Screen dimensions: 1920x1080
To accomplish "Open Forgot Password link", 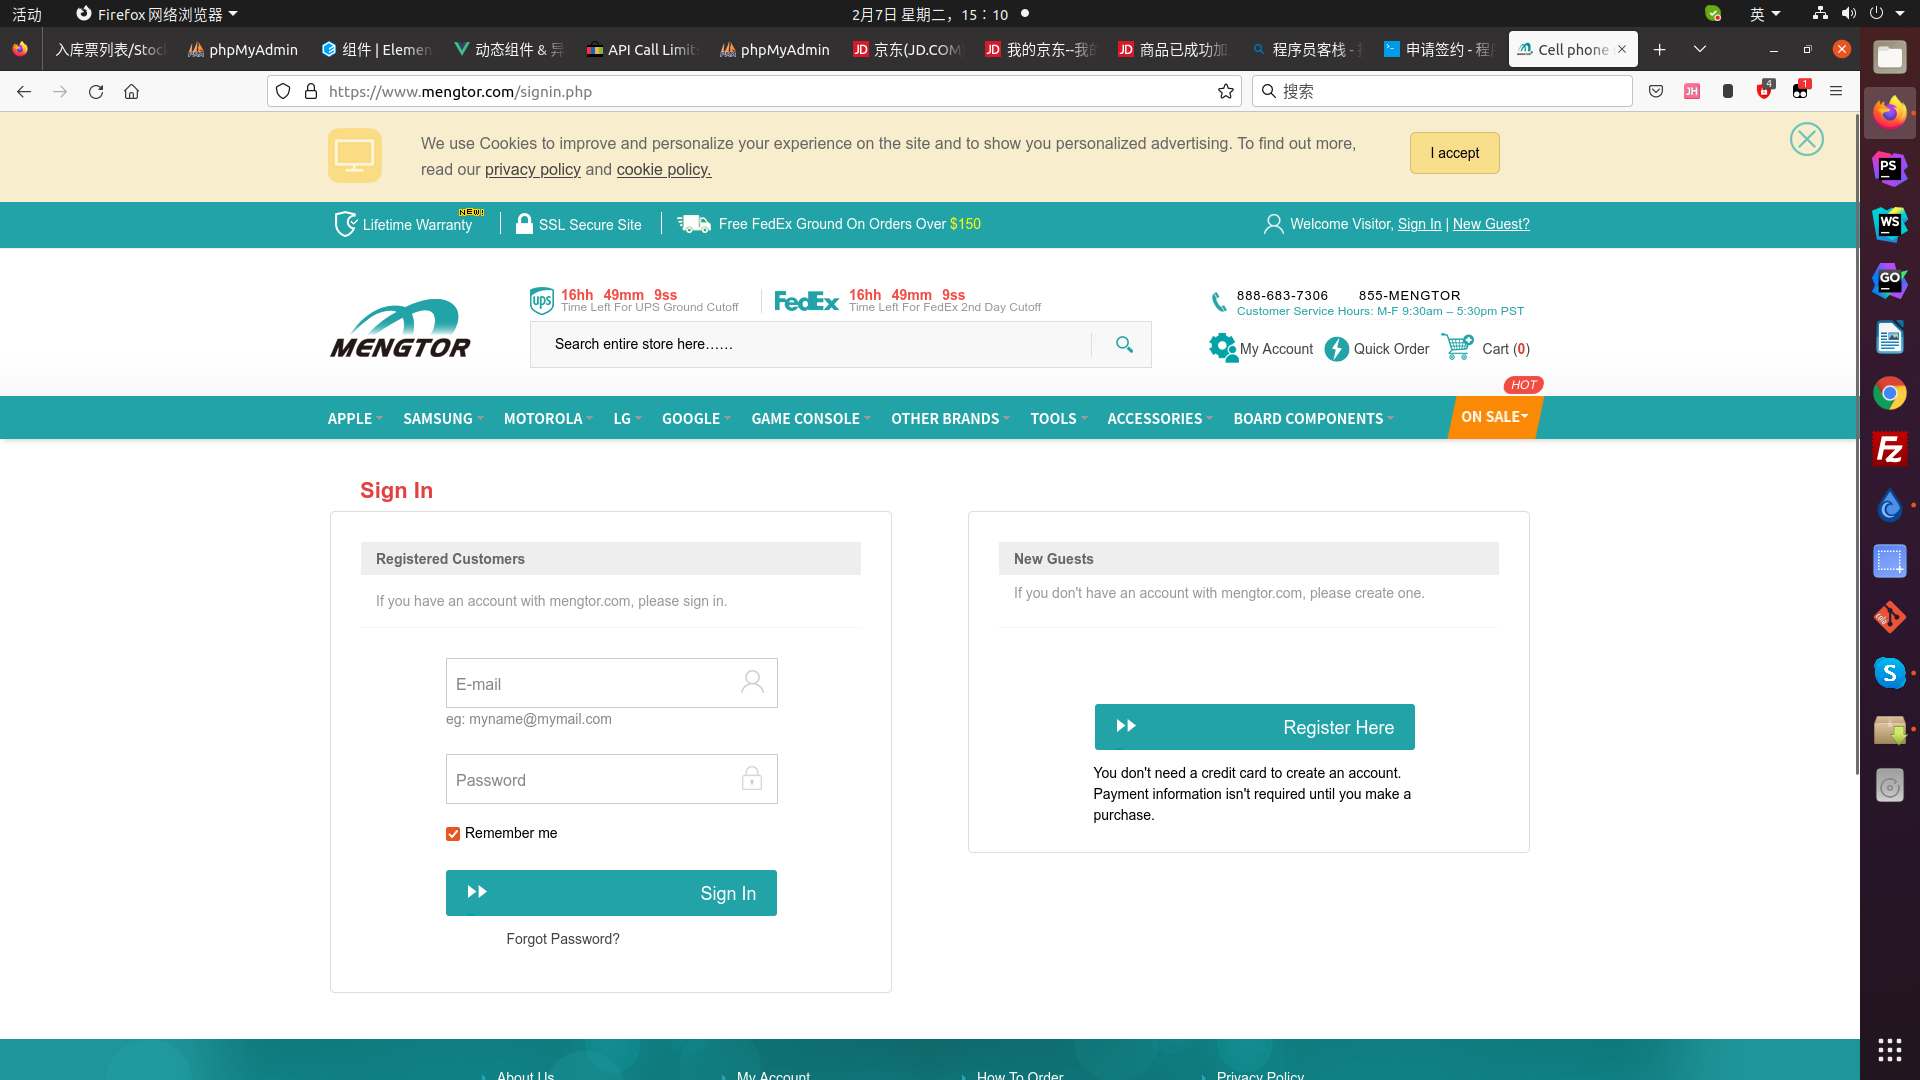I will [x=563, y=939].
